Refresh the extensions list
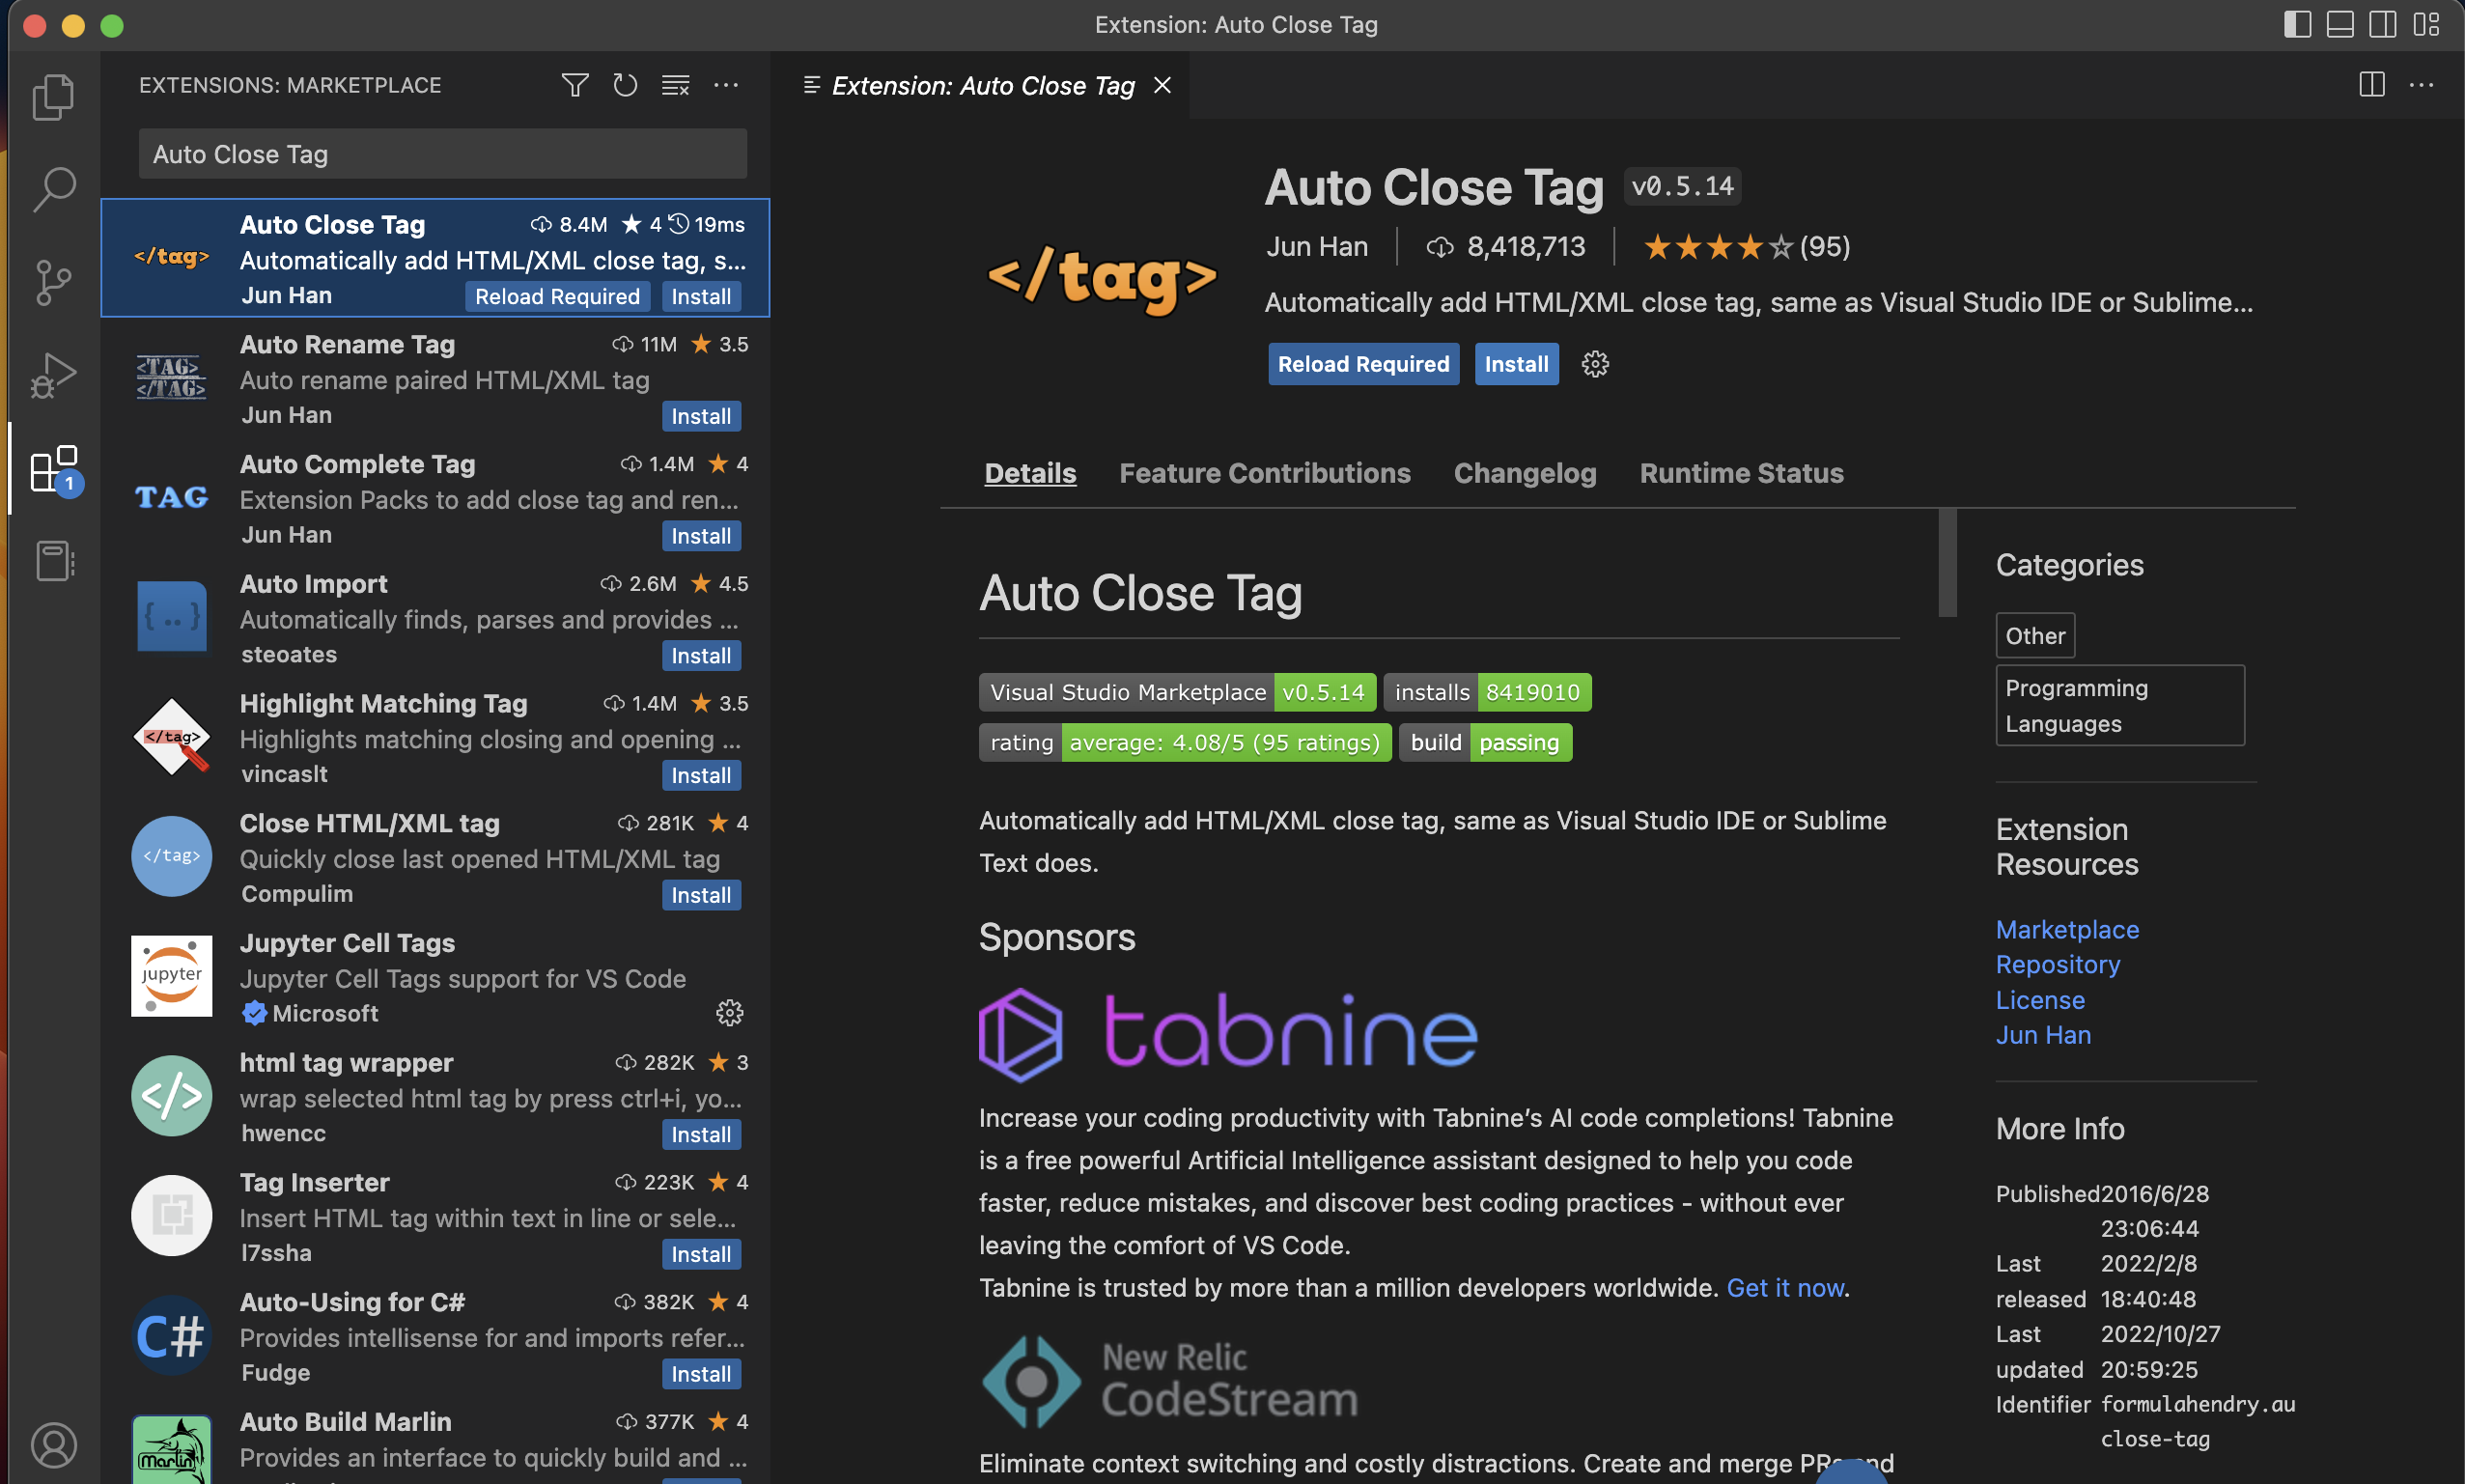 (625, 85)
